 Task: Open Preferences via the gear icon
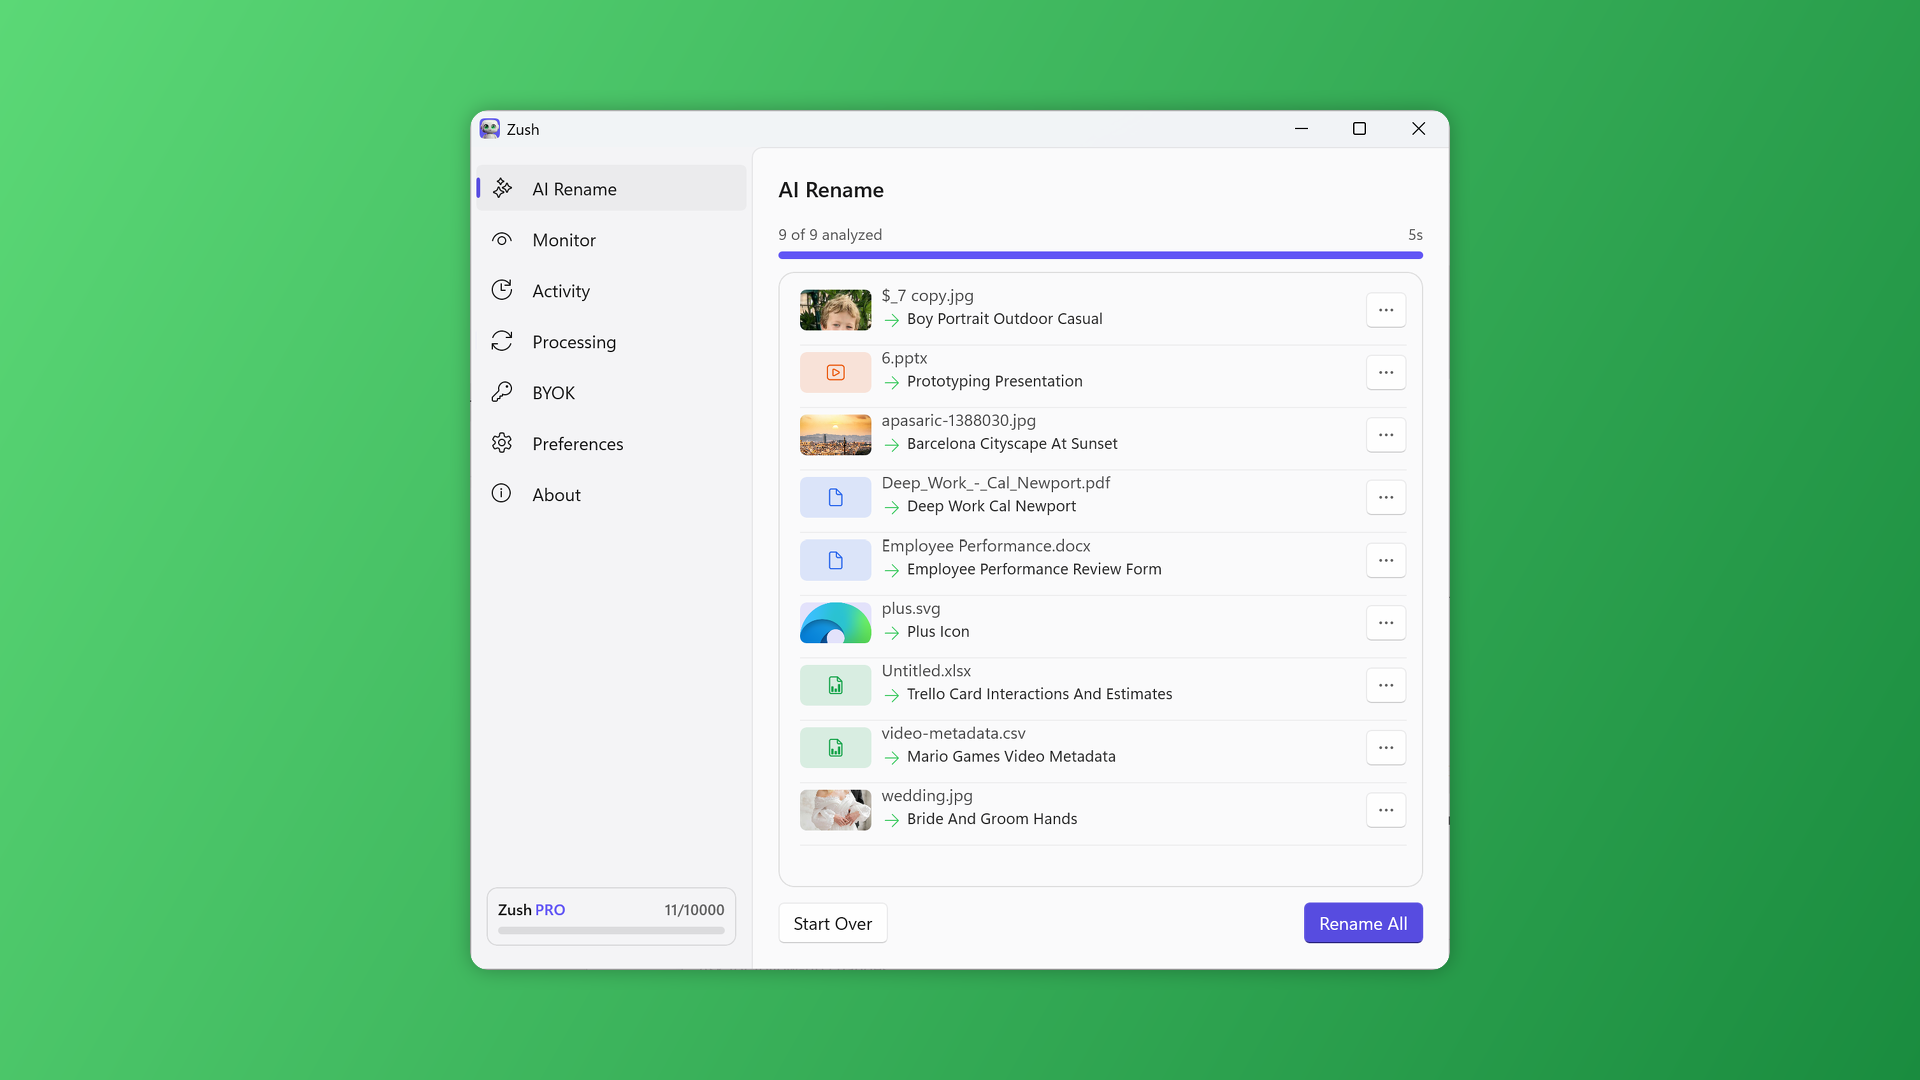(x=503, y=443)
